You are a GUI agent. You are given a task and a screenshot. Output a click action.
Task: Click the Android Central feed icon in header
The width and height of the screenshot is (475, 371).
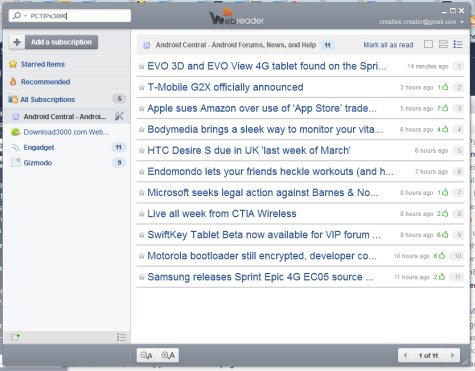tap(146, 45)
